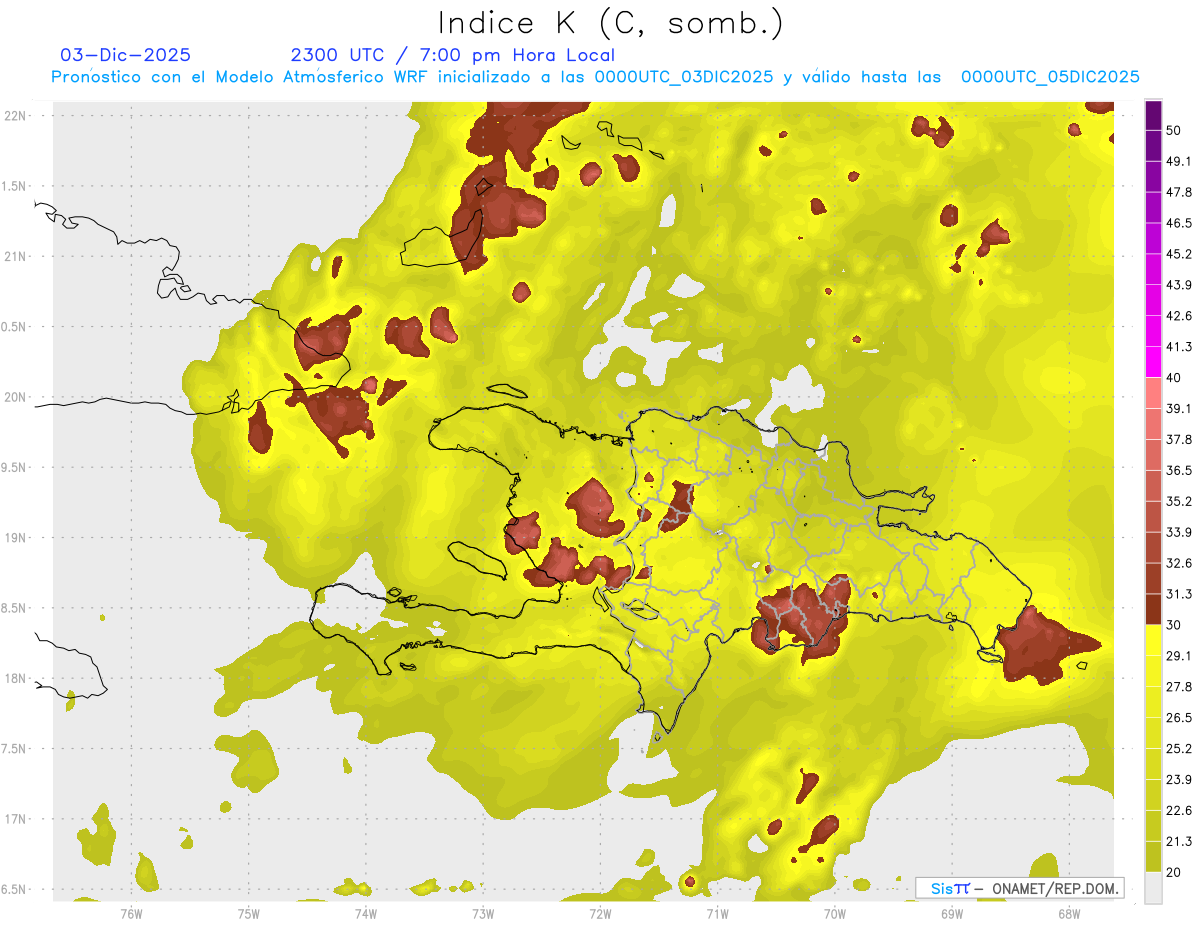Image resolution: width=1200 pixels, height=927 pixels.
Task: Click the gray swatch below legend value 20
Action: pos(1153,887)
